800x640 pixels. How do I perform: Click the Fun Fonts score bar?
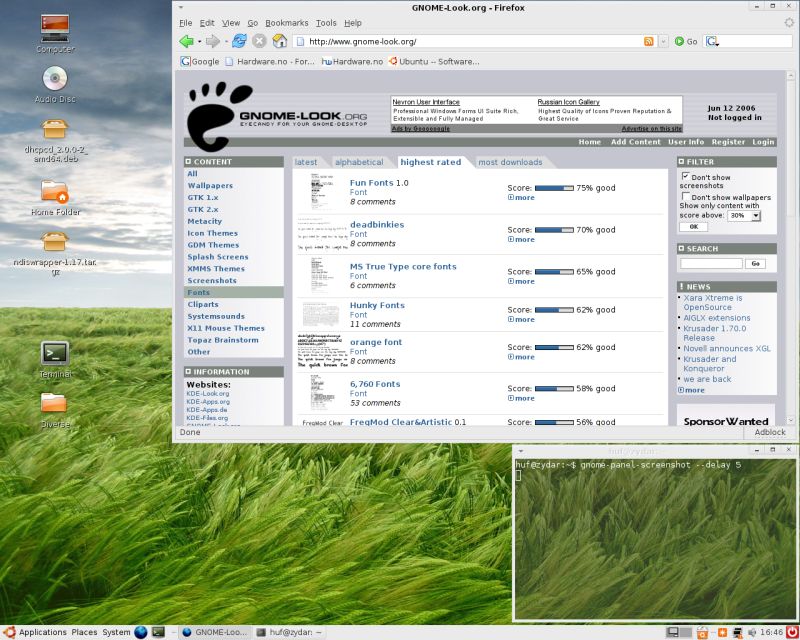554,188
